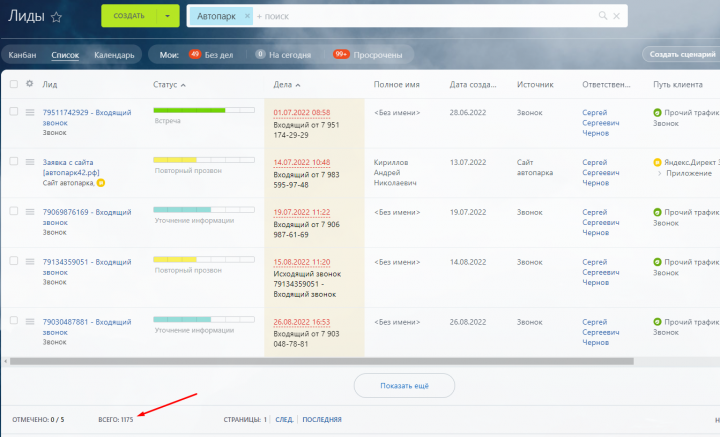
Task: Switch to the Список view
Action: coord(65,55)
